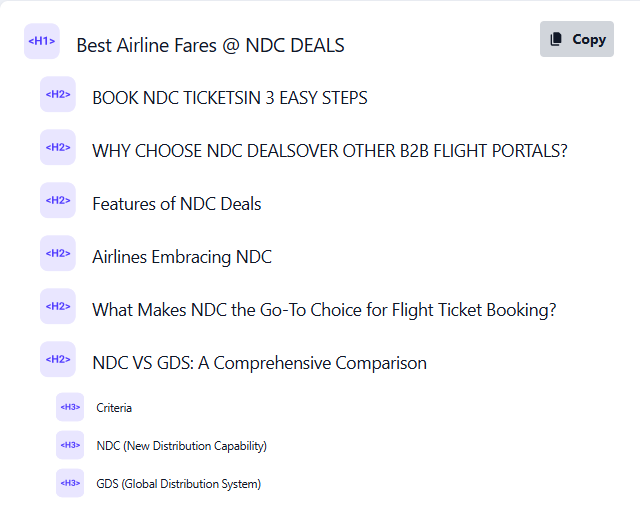Click H2 badge beside 'BOOK NDC TICKETSIN 3 EASY STEPS'
This screenshot has width=640, height=507.
pos(58,94)
